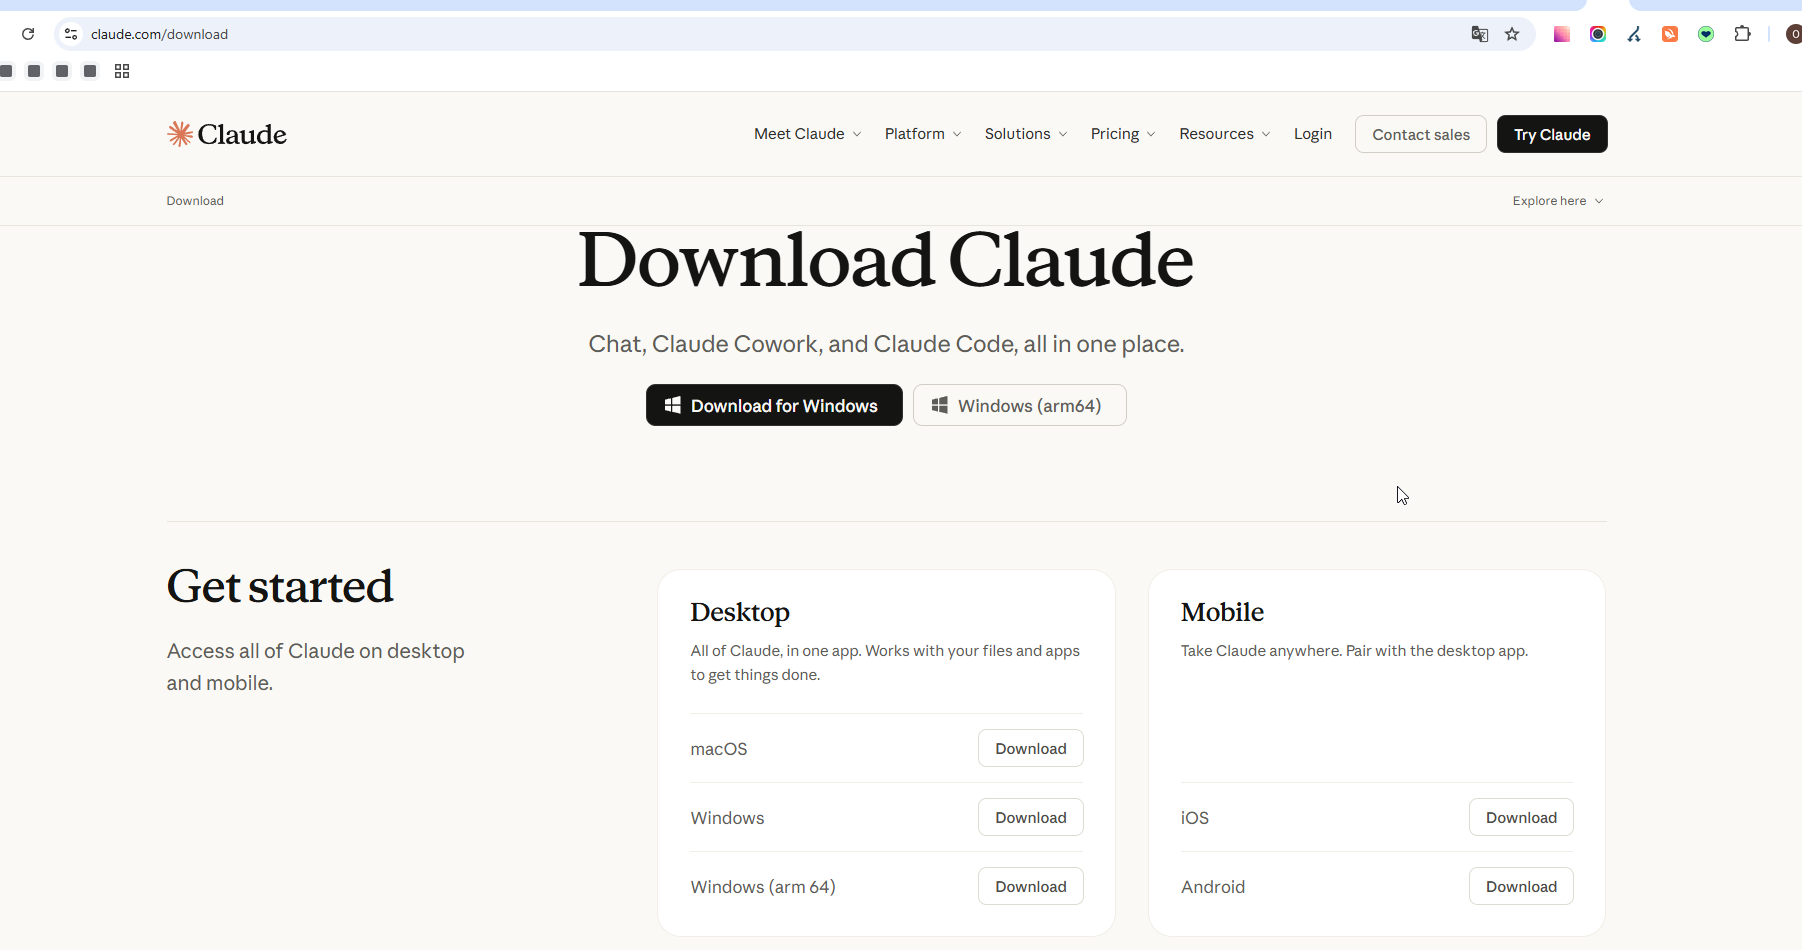Image resolution: width=1802 pixels, height=950 pixels.
Task: Open the pink gradient extension icon
Action: click(x=1562, y=34)
